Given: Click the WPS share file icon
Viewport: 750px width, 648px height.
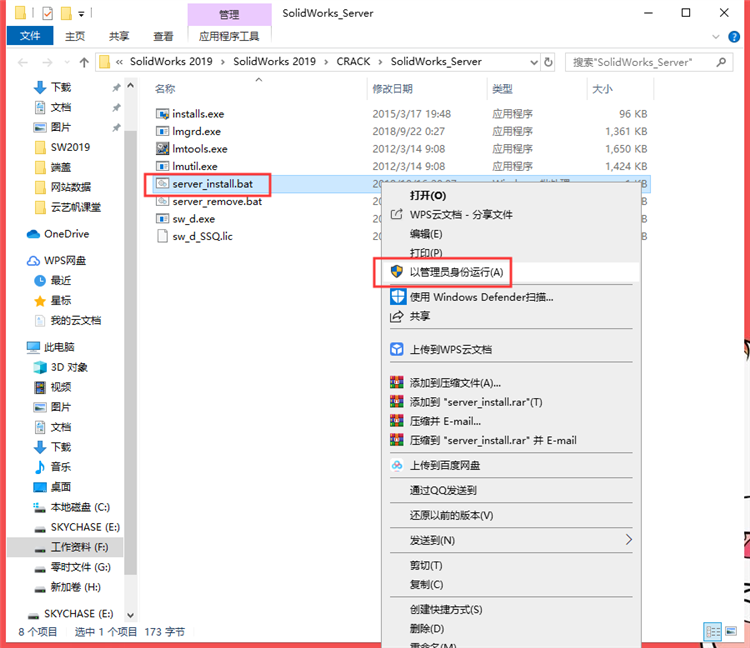Looking at the screenshot, I should [397, 214].
